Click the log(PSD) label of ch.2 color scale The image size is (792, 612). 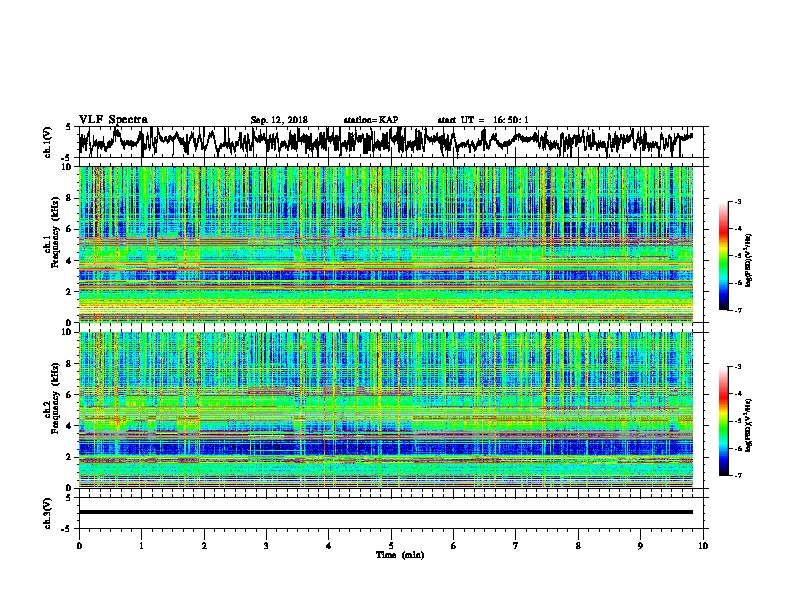(748, 426)
